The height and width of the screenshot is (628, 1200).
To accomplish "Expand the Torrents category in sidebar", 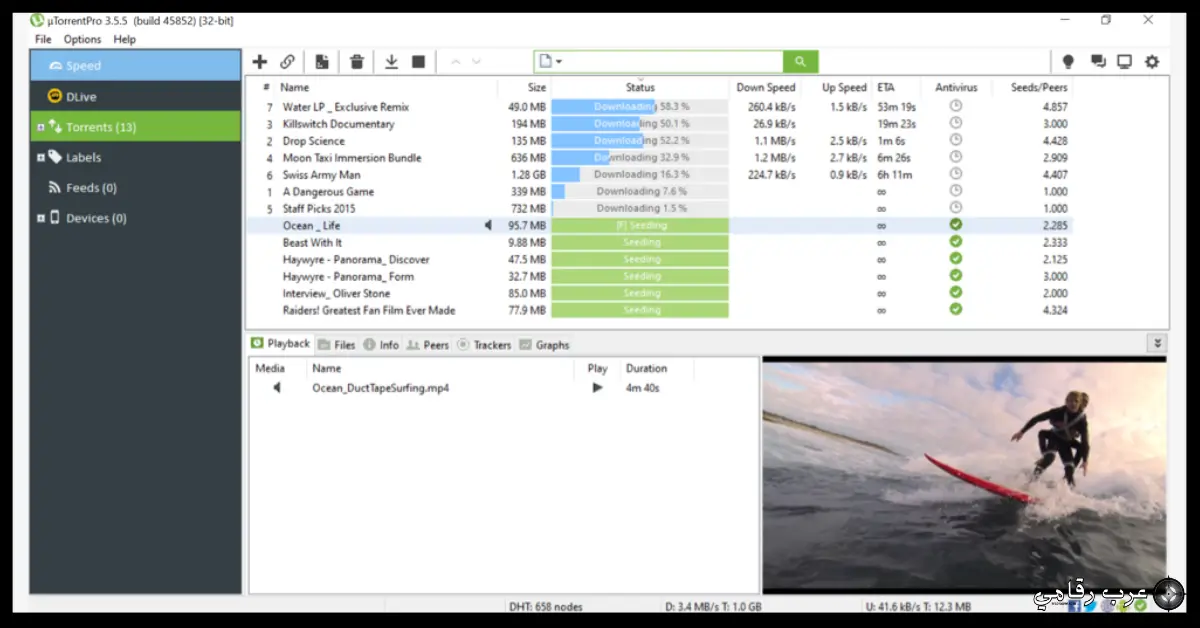I will click(40, 126).
